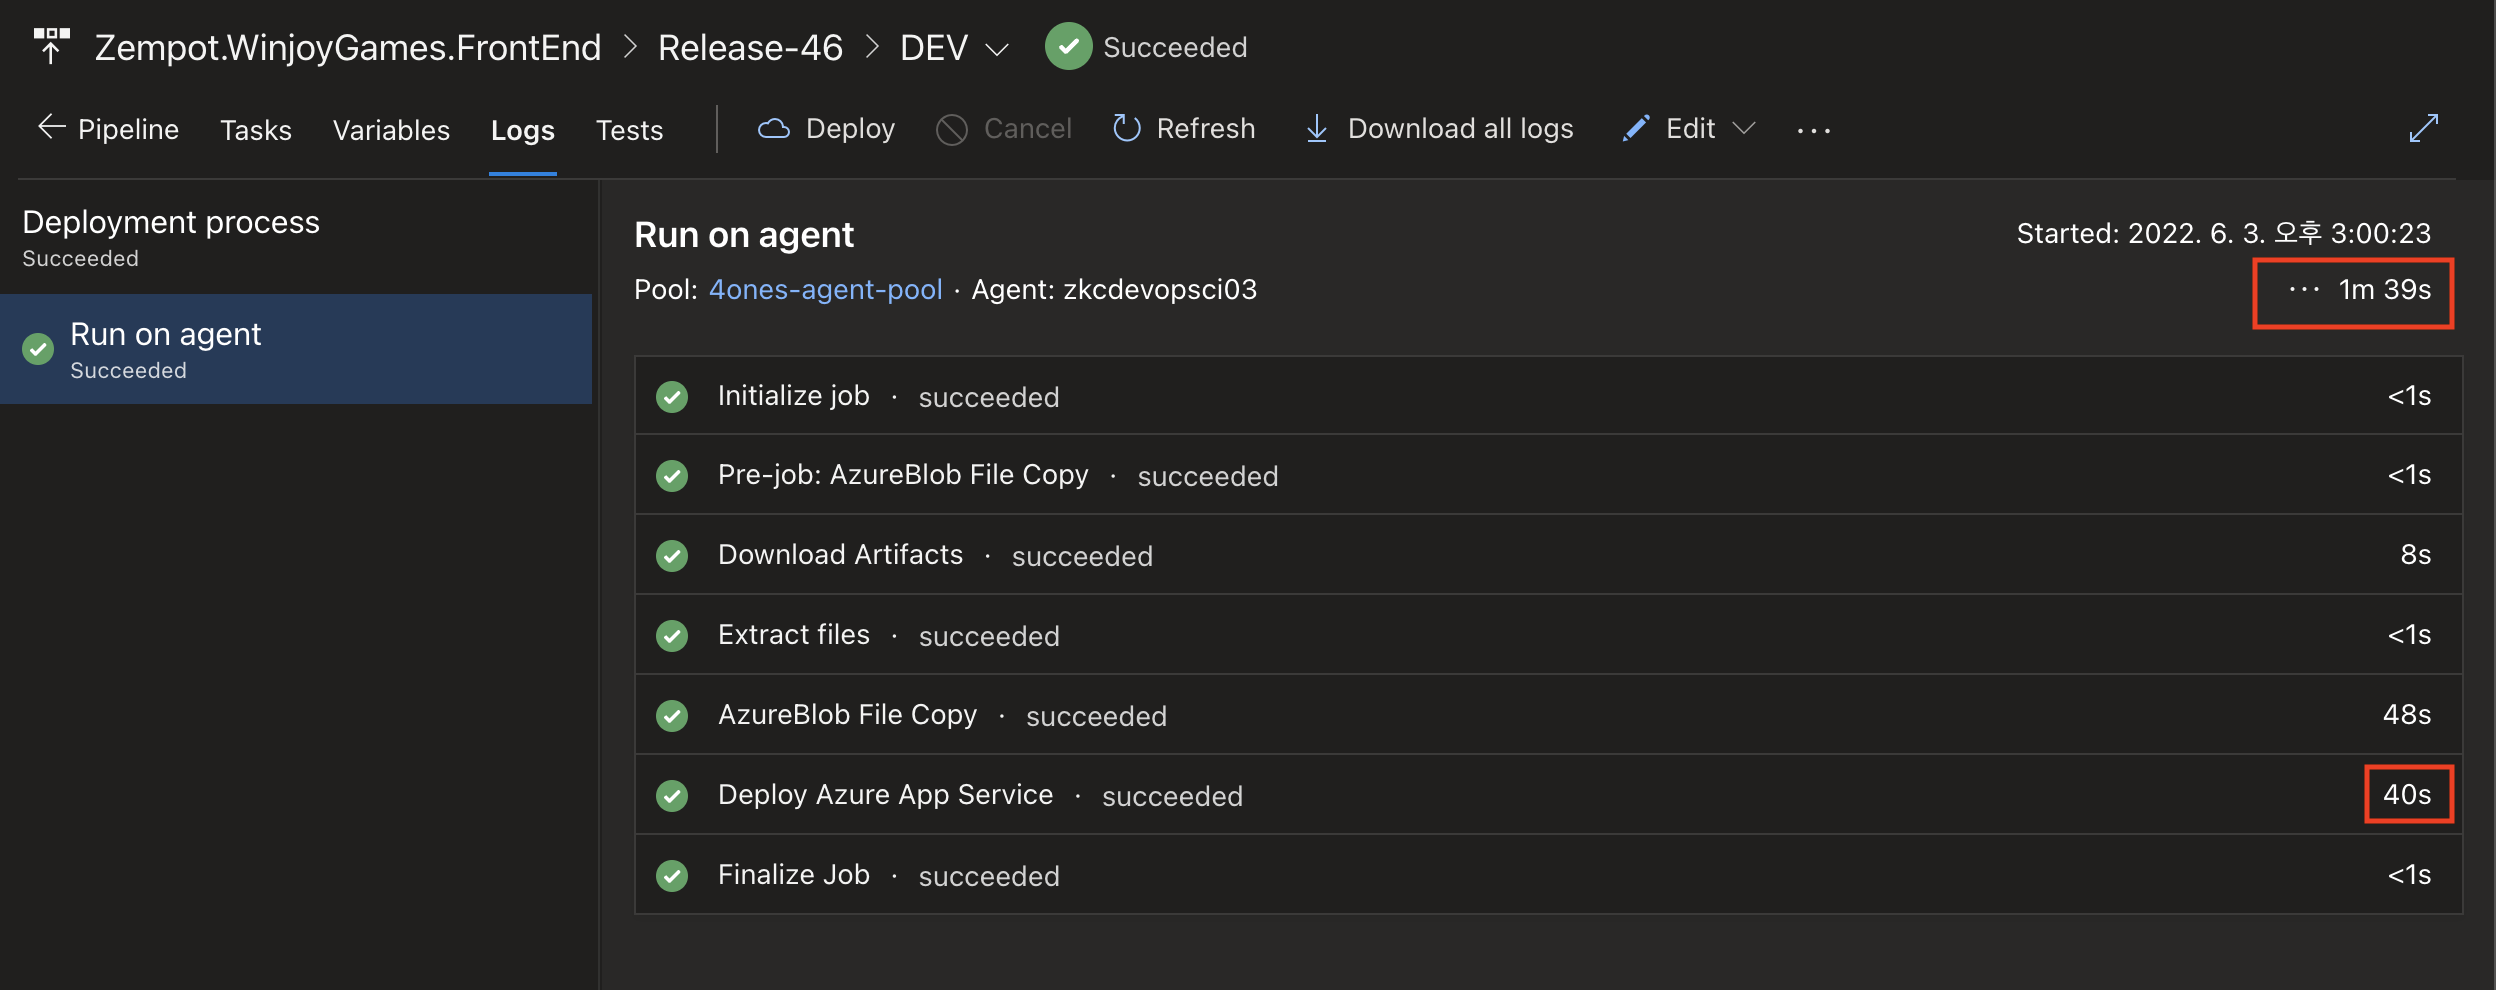
Task: Open Pre-job: AzureBlob File Copy log
Action: pyautogui.click(x=1548, y=475)
